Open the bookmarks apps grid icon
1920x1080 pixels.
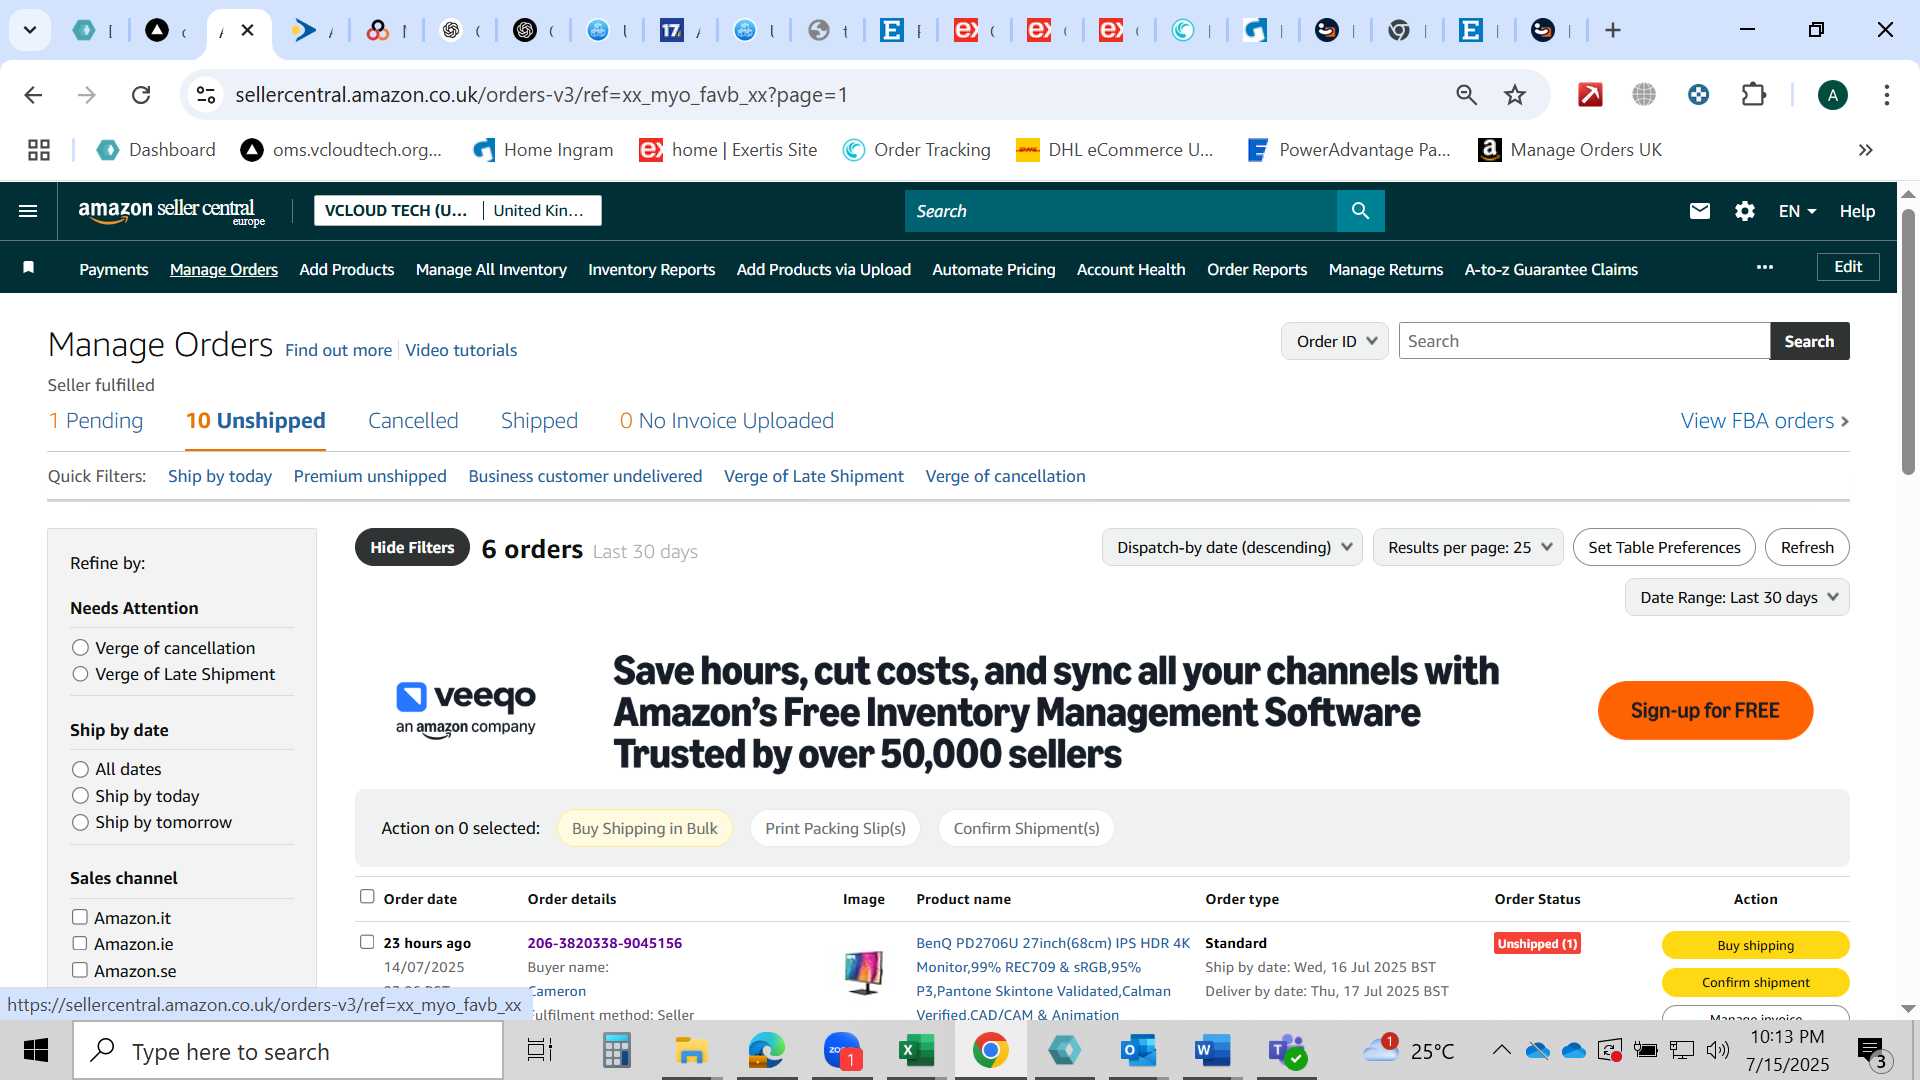tap(39, 150)
